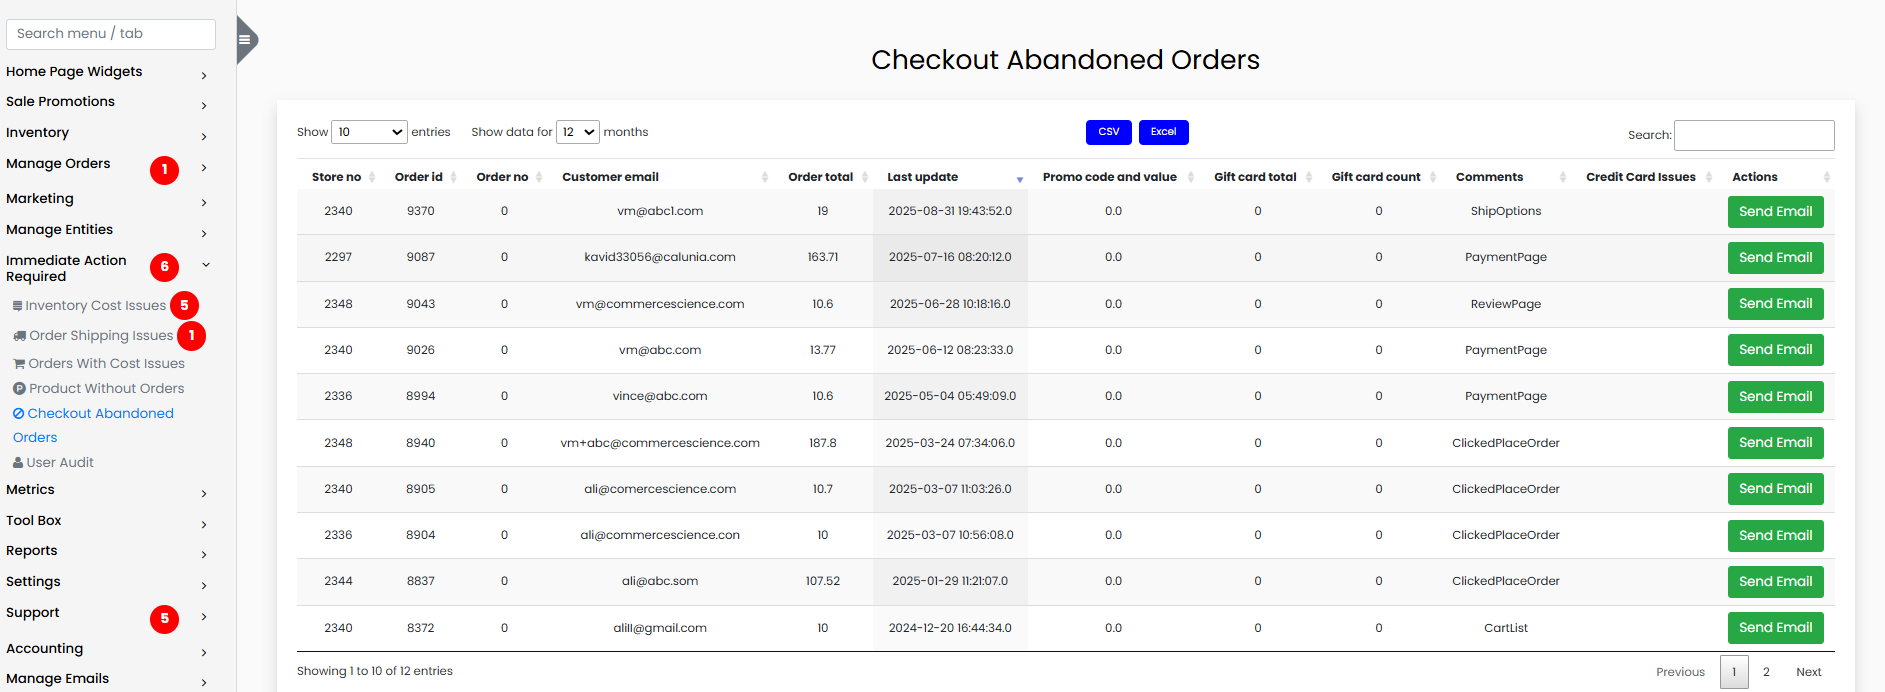Export the table with the CSV button
The image size is (1885, 692).
tap(1108, 132)
